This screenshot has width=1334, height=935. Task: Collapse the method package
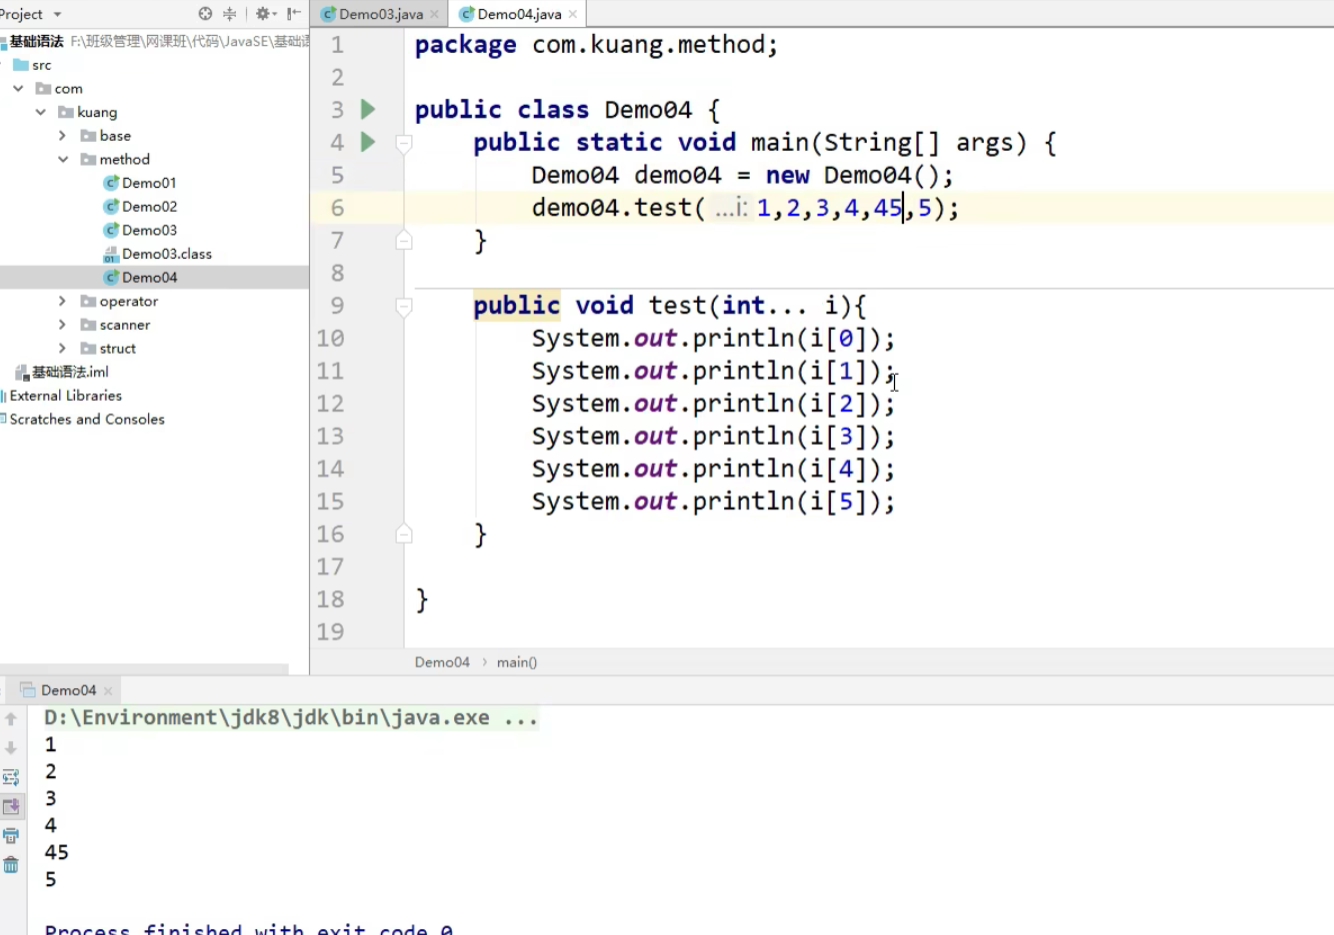tap(63, 159)
